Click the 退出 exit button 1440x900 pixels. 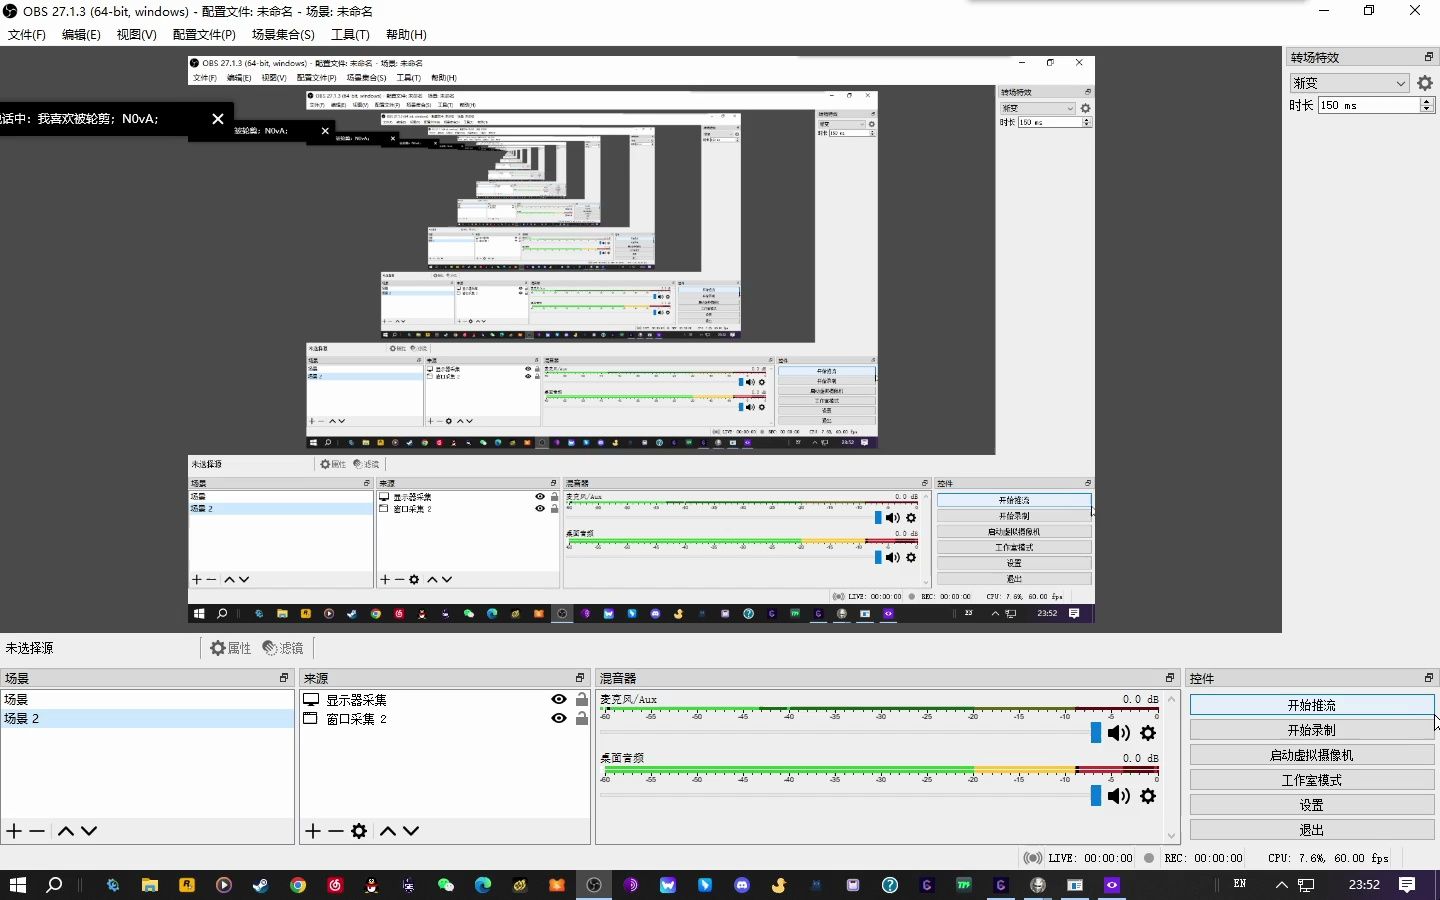pos(1312,830)
